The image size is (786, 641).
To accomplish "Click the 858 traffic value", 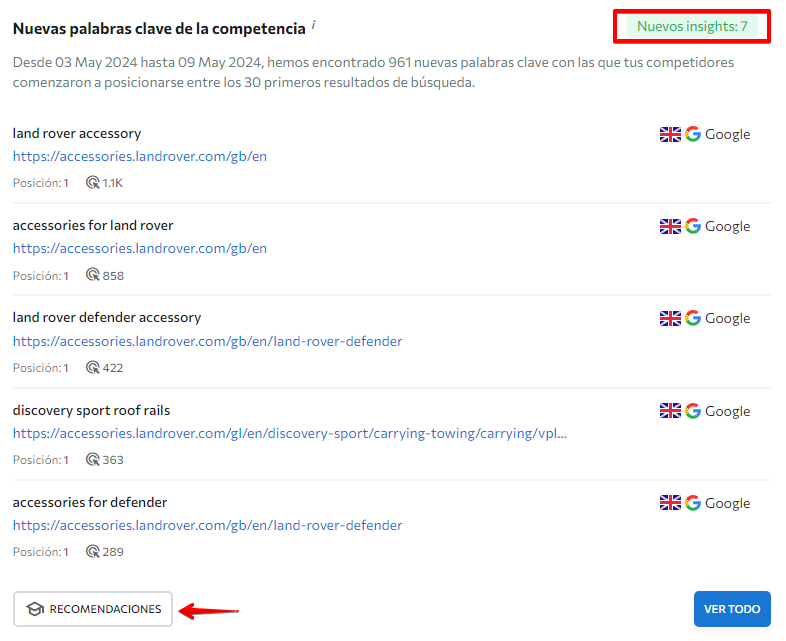I will click(113, 276).
